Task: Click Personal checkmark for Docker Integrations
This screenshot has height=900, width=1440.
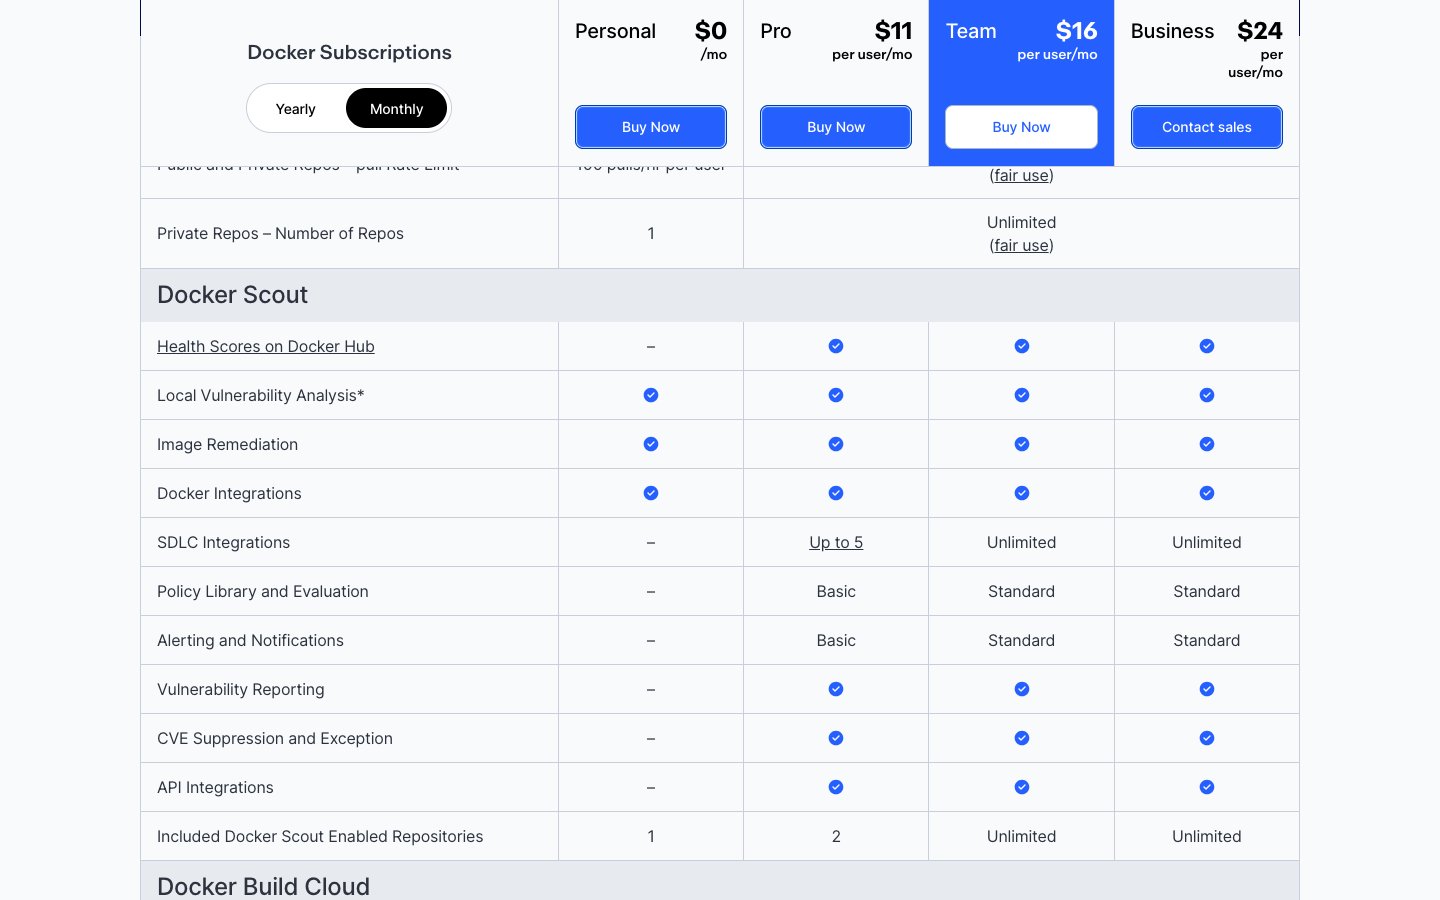Action: click(651, 493)
